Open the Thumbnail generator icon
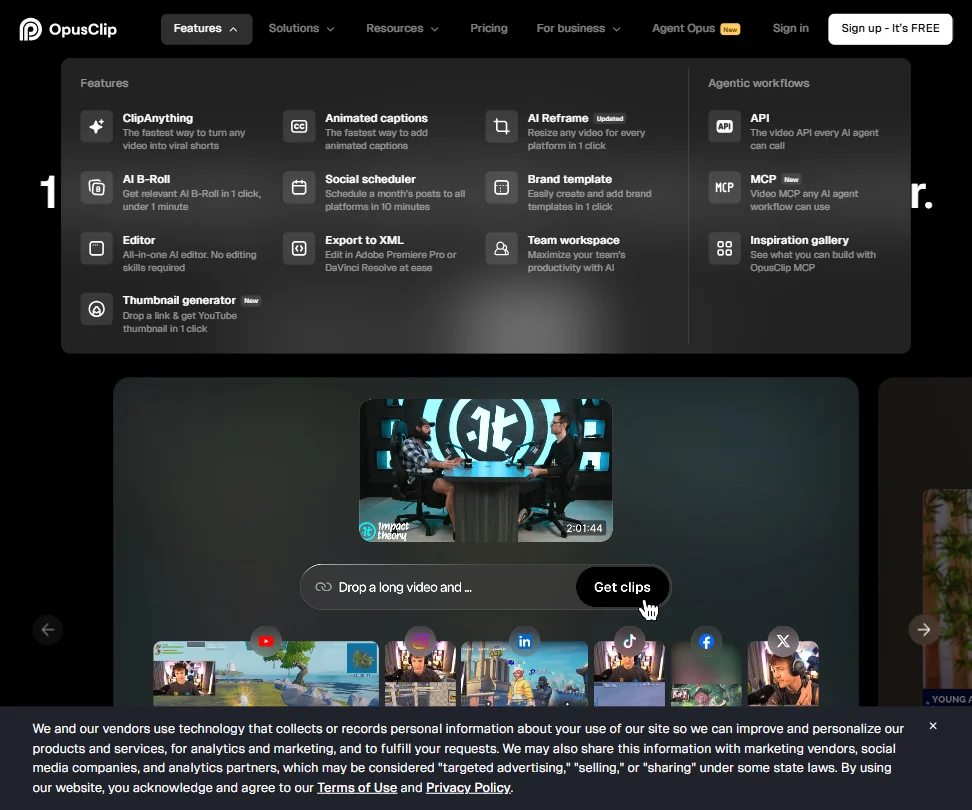This screenshot has width=972, height=810. pyautogui.click(x=97, y=309)
